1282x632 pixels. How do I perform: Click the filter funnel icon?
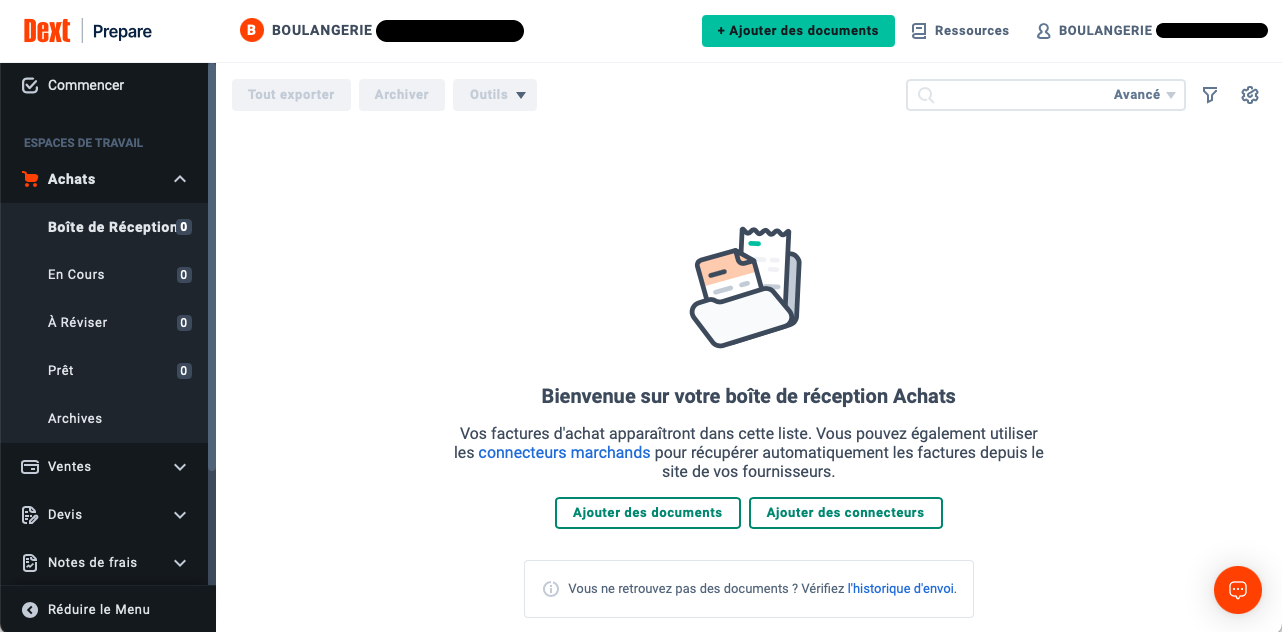(x=1210, y=95)
